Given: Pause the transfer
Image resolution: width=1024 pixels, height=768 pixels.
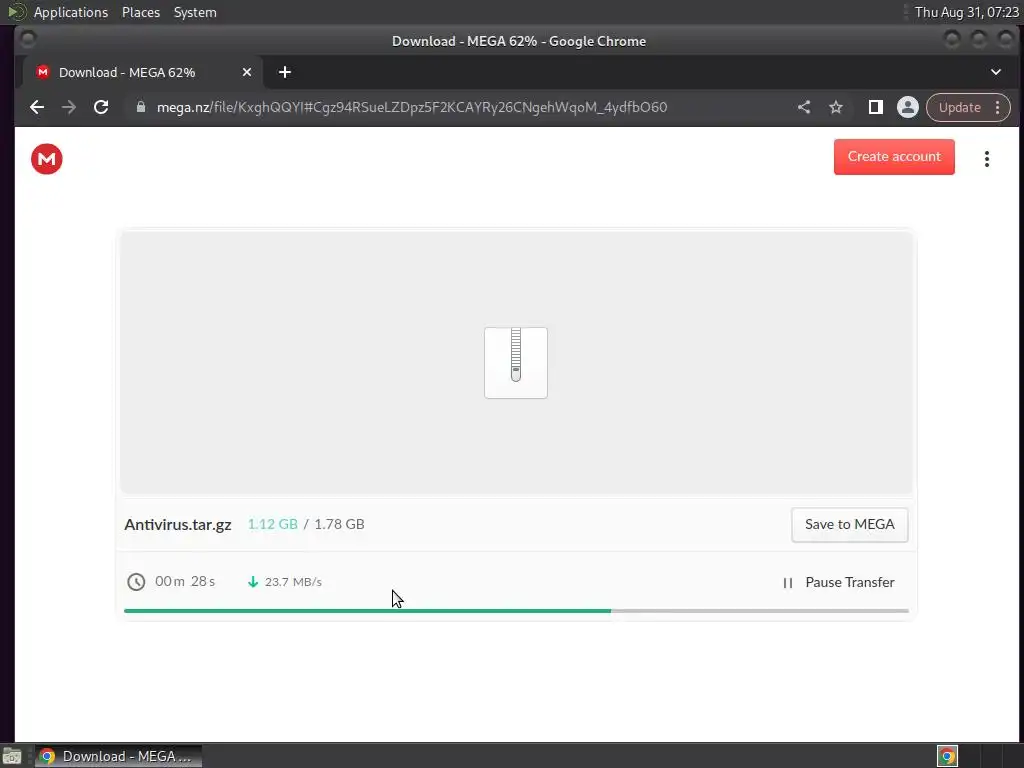Looking at the screenshot, I should coord(839,582).
